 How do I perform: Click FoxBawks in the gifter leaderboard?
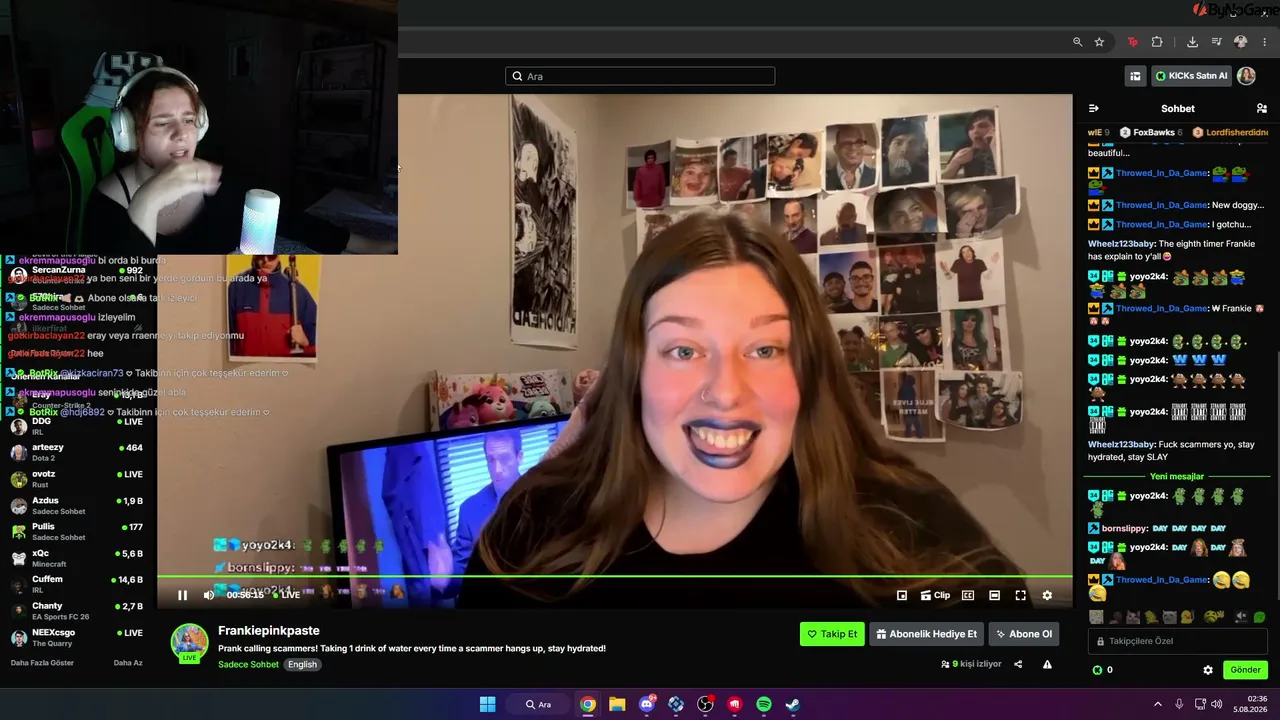[x=1151, y=132]
